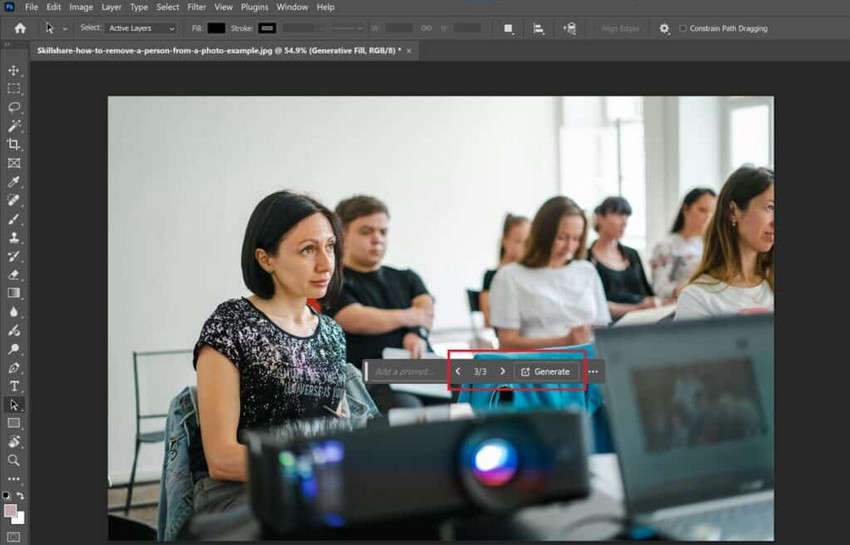The image size is (850, 545).
Task: Enable Constrain Path Dragging checkbox
Action: (x=682, y=28)
